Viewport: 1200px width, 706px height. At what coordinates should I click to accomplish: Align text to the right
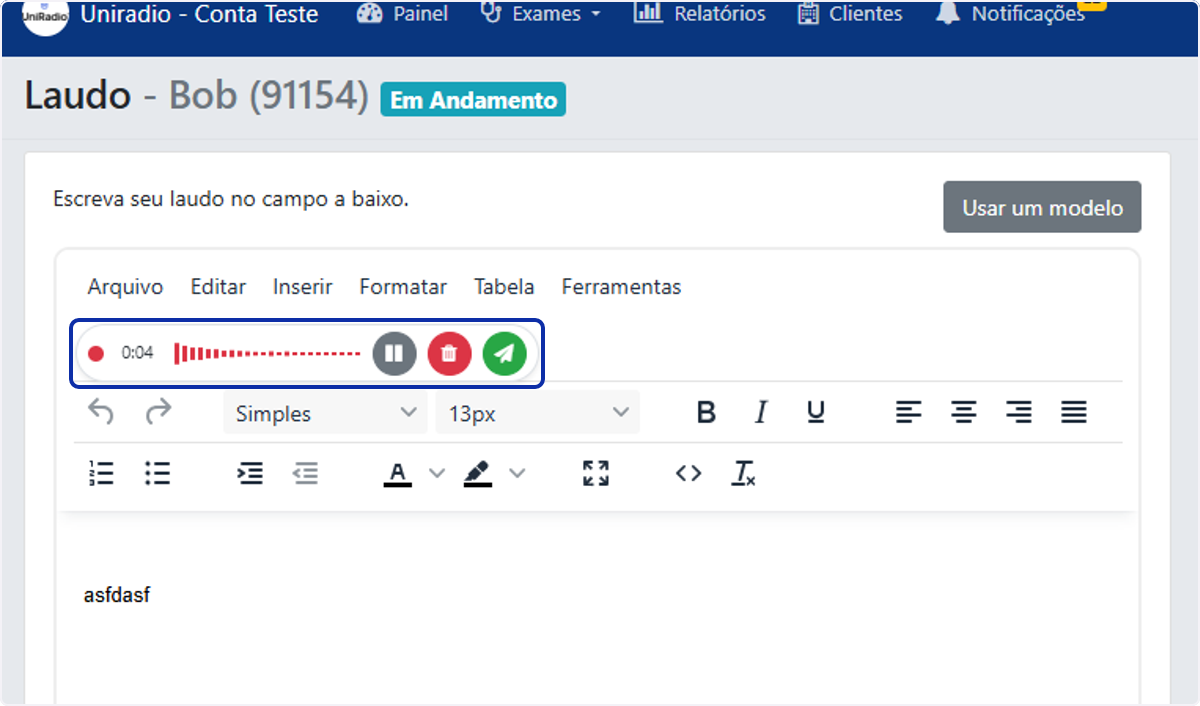coord(1018,412)
